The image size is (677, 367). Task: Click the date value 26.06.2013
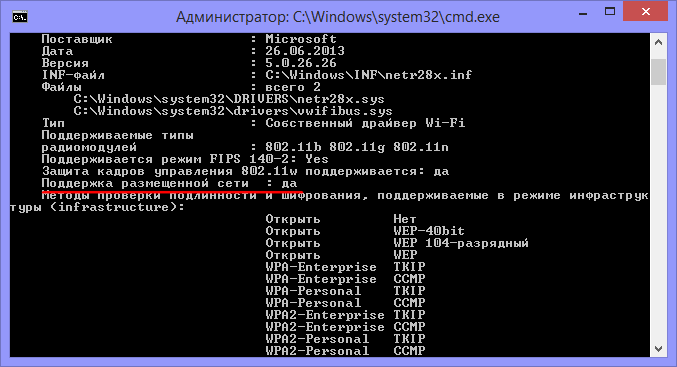[x=305, y=51]
